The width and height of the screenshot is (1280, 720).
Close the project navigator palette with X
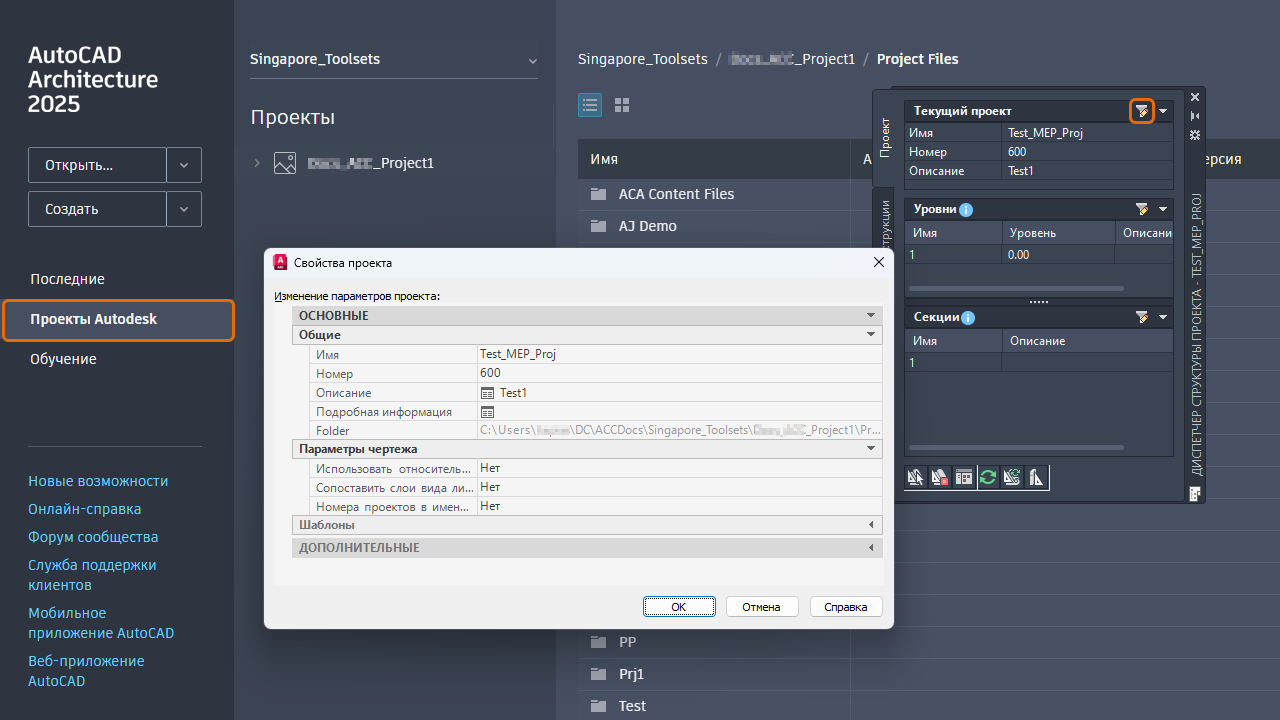(x=1194, y=98)
